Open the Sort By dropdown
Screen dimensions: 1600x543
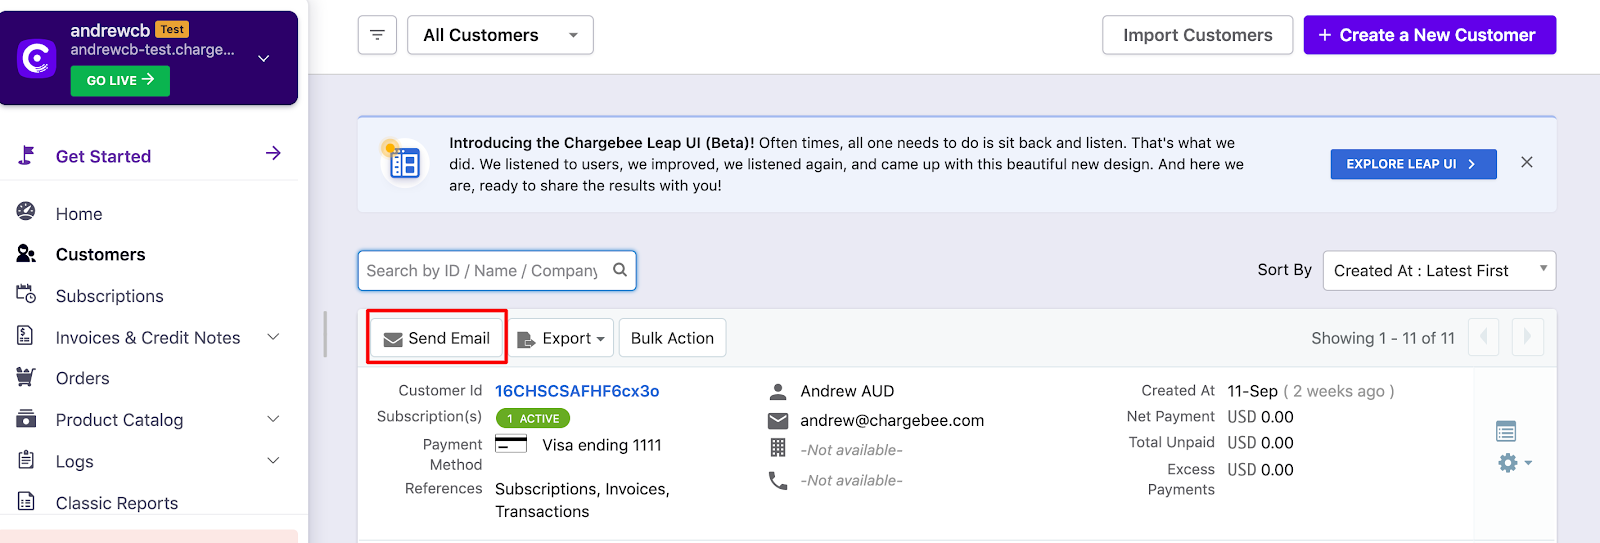tap(1438, 270)
